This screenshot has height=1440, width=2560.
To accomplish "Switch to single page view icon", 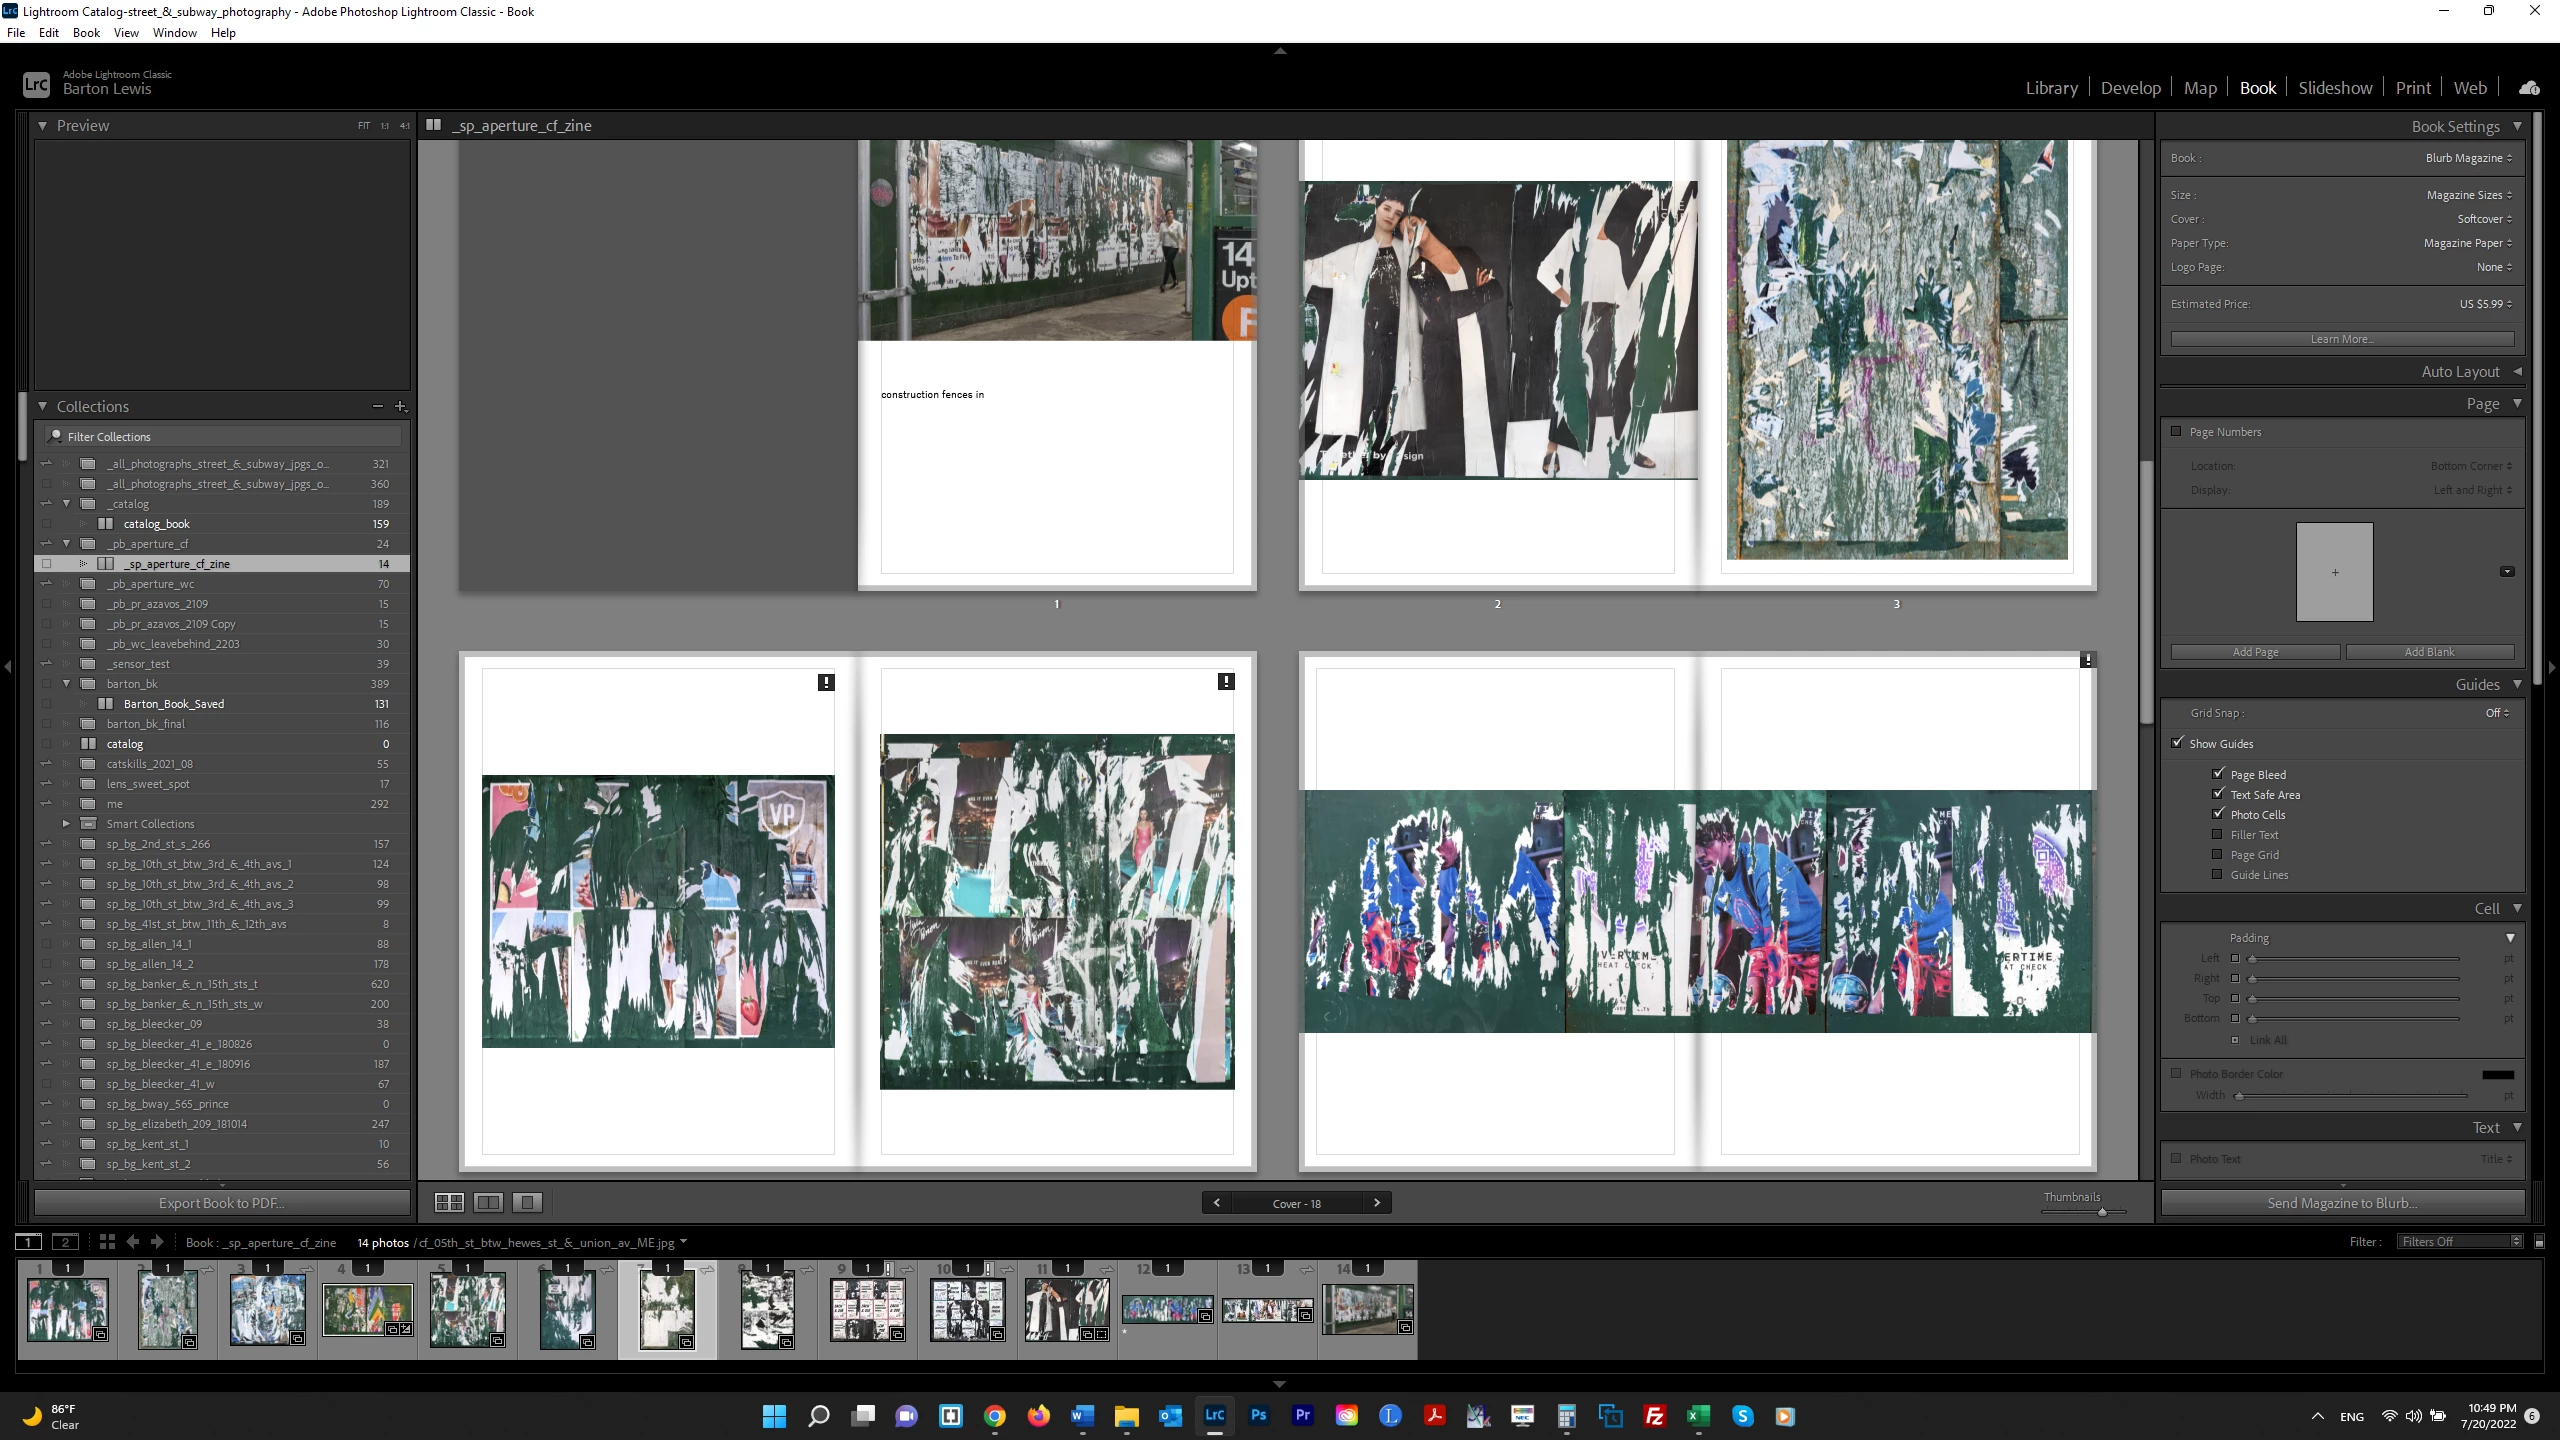I will (527, 1203).
